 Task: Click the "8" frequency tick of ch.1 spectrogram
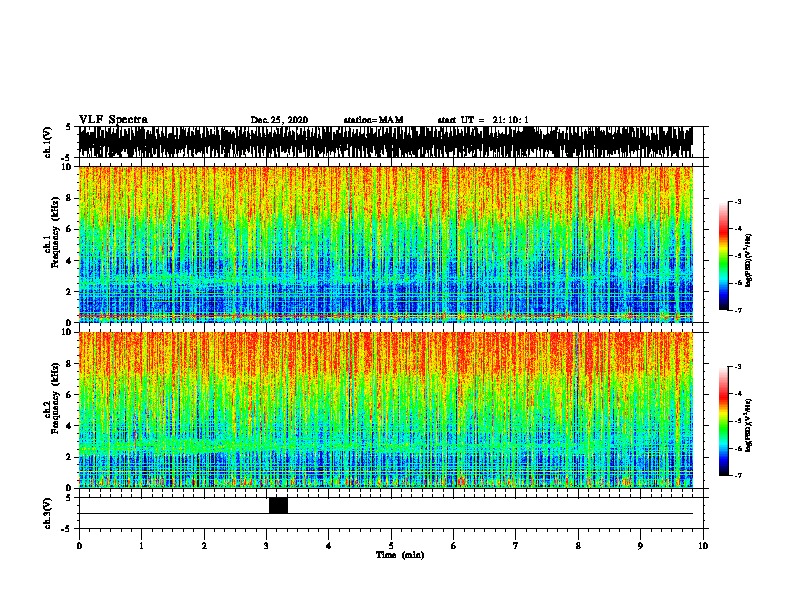pos(70,198)
